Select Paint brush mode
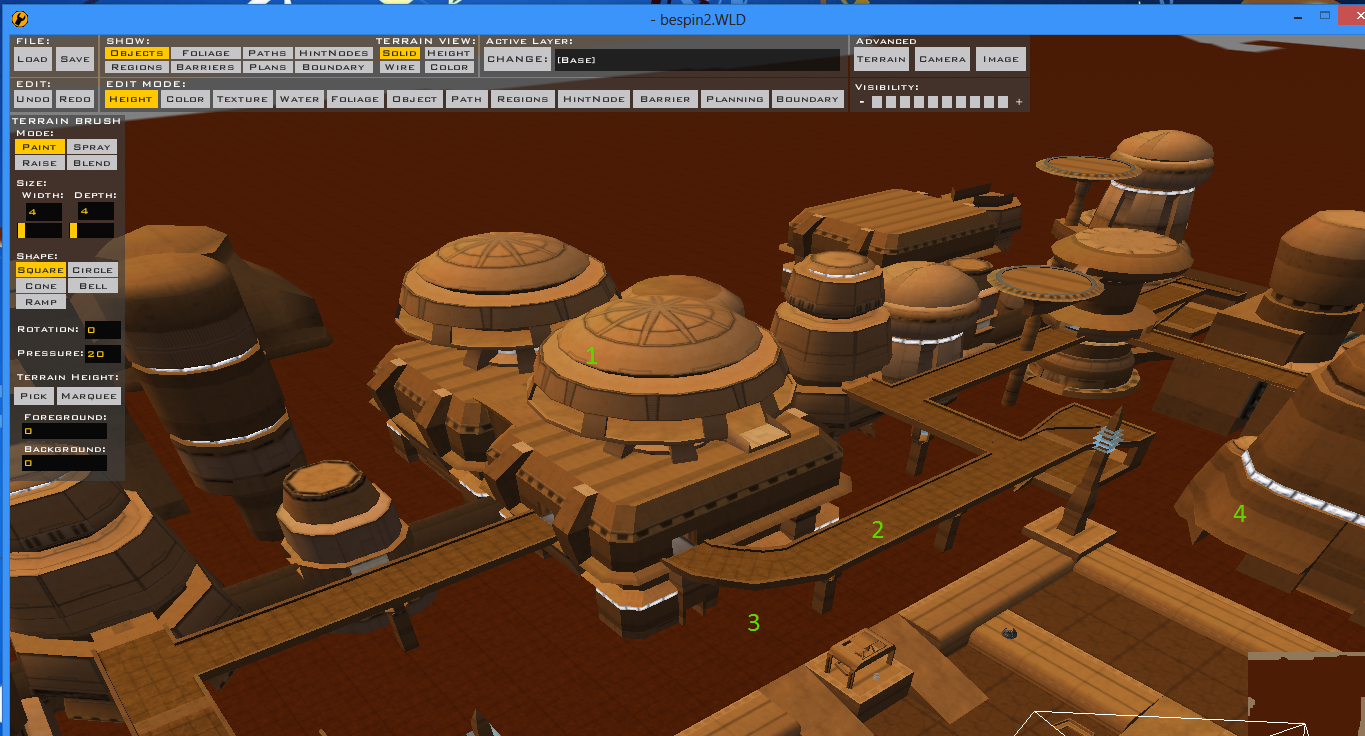The height and width of the screenshot is (736, 1365). pyautogui.click(x=40, y=147)
